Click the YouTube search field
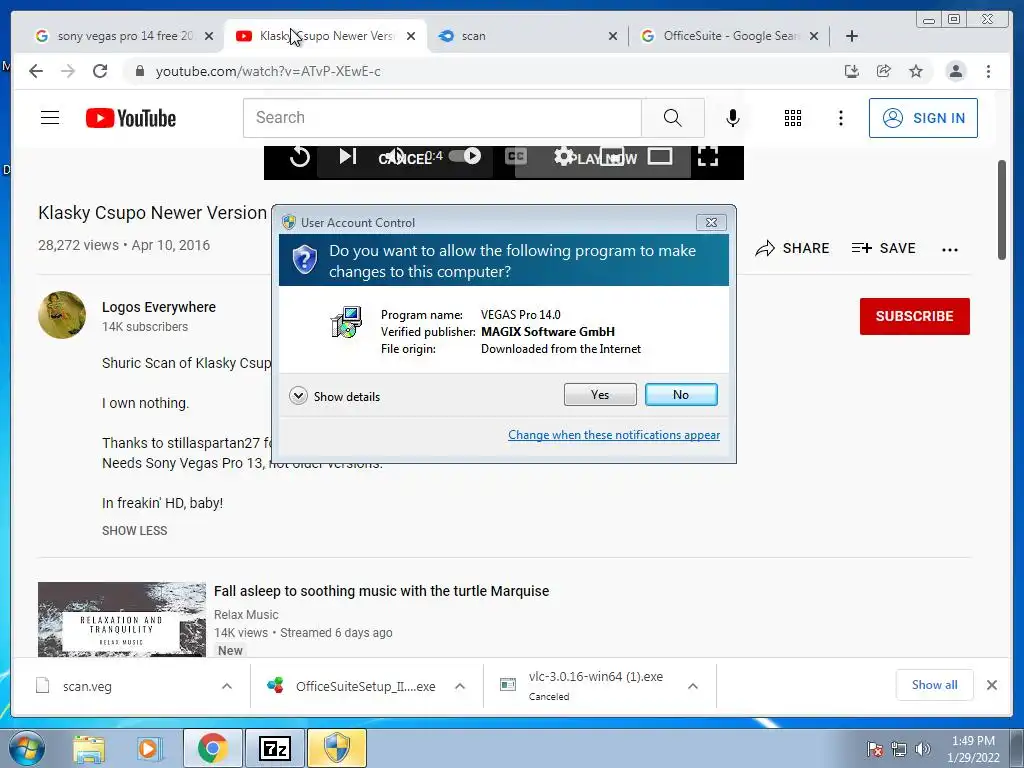Viewport: 1024px width, 768px height. point(442,118)
